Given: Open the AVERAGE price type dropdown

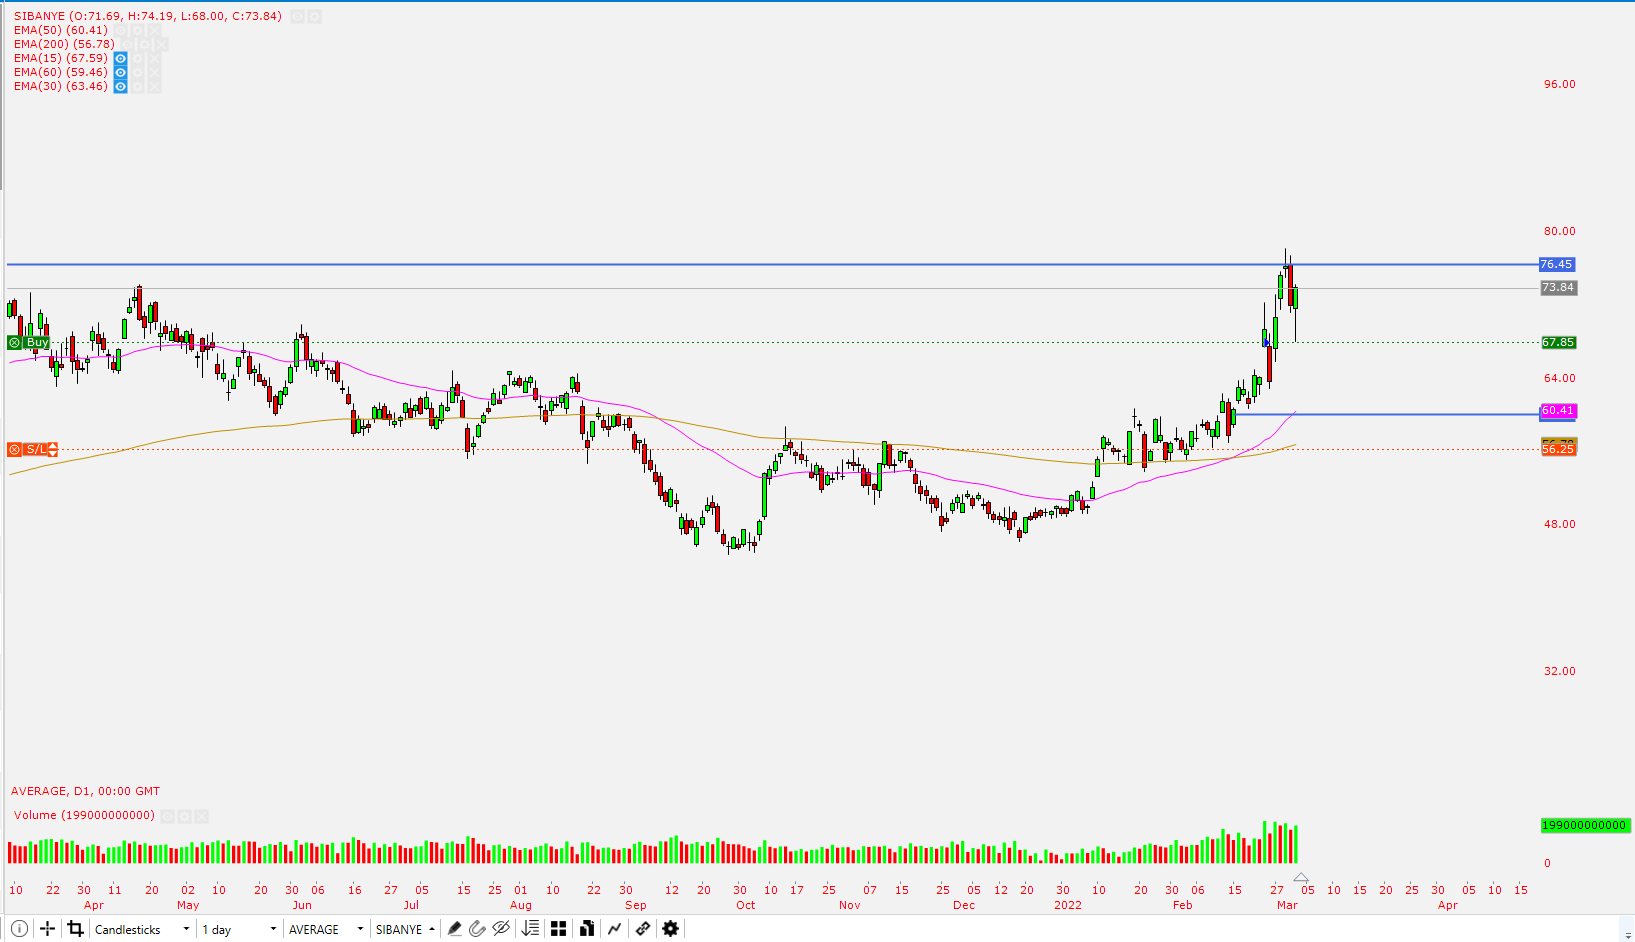Looking at the screenshot, I should tap(325, 929).
